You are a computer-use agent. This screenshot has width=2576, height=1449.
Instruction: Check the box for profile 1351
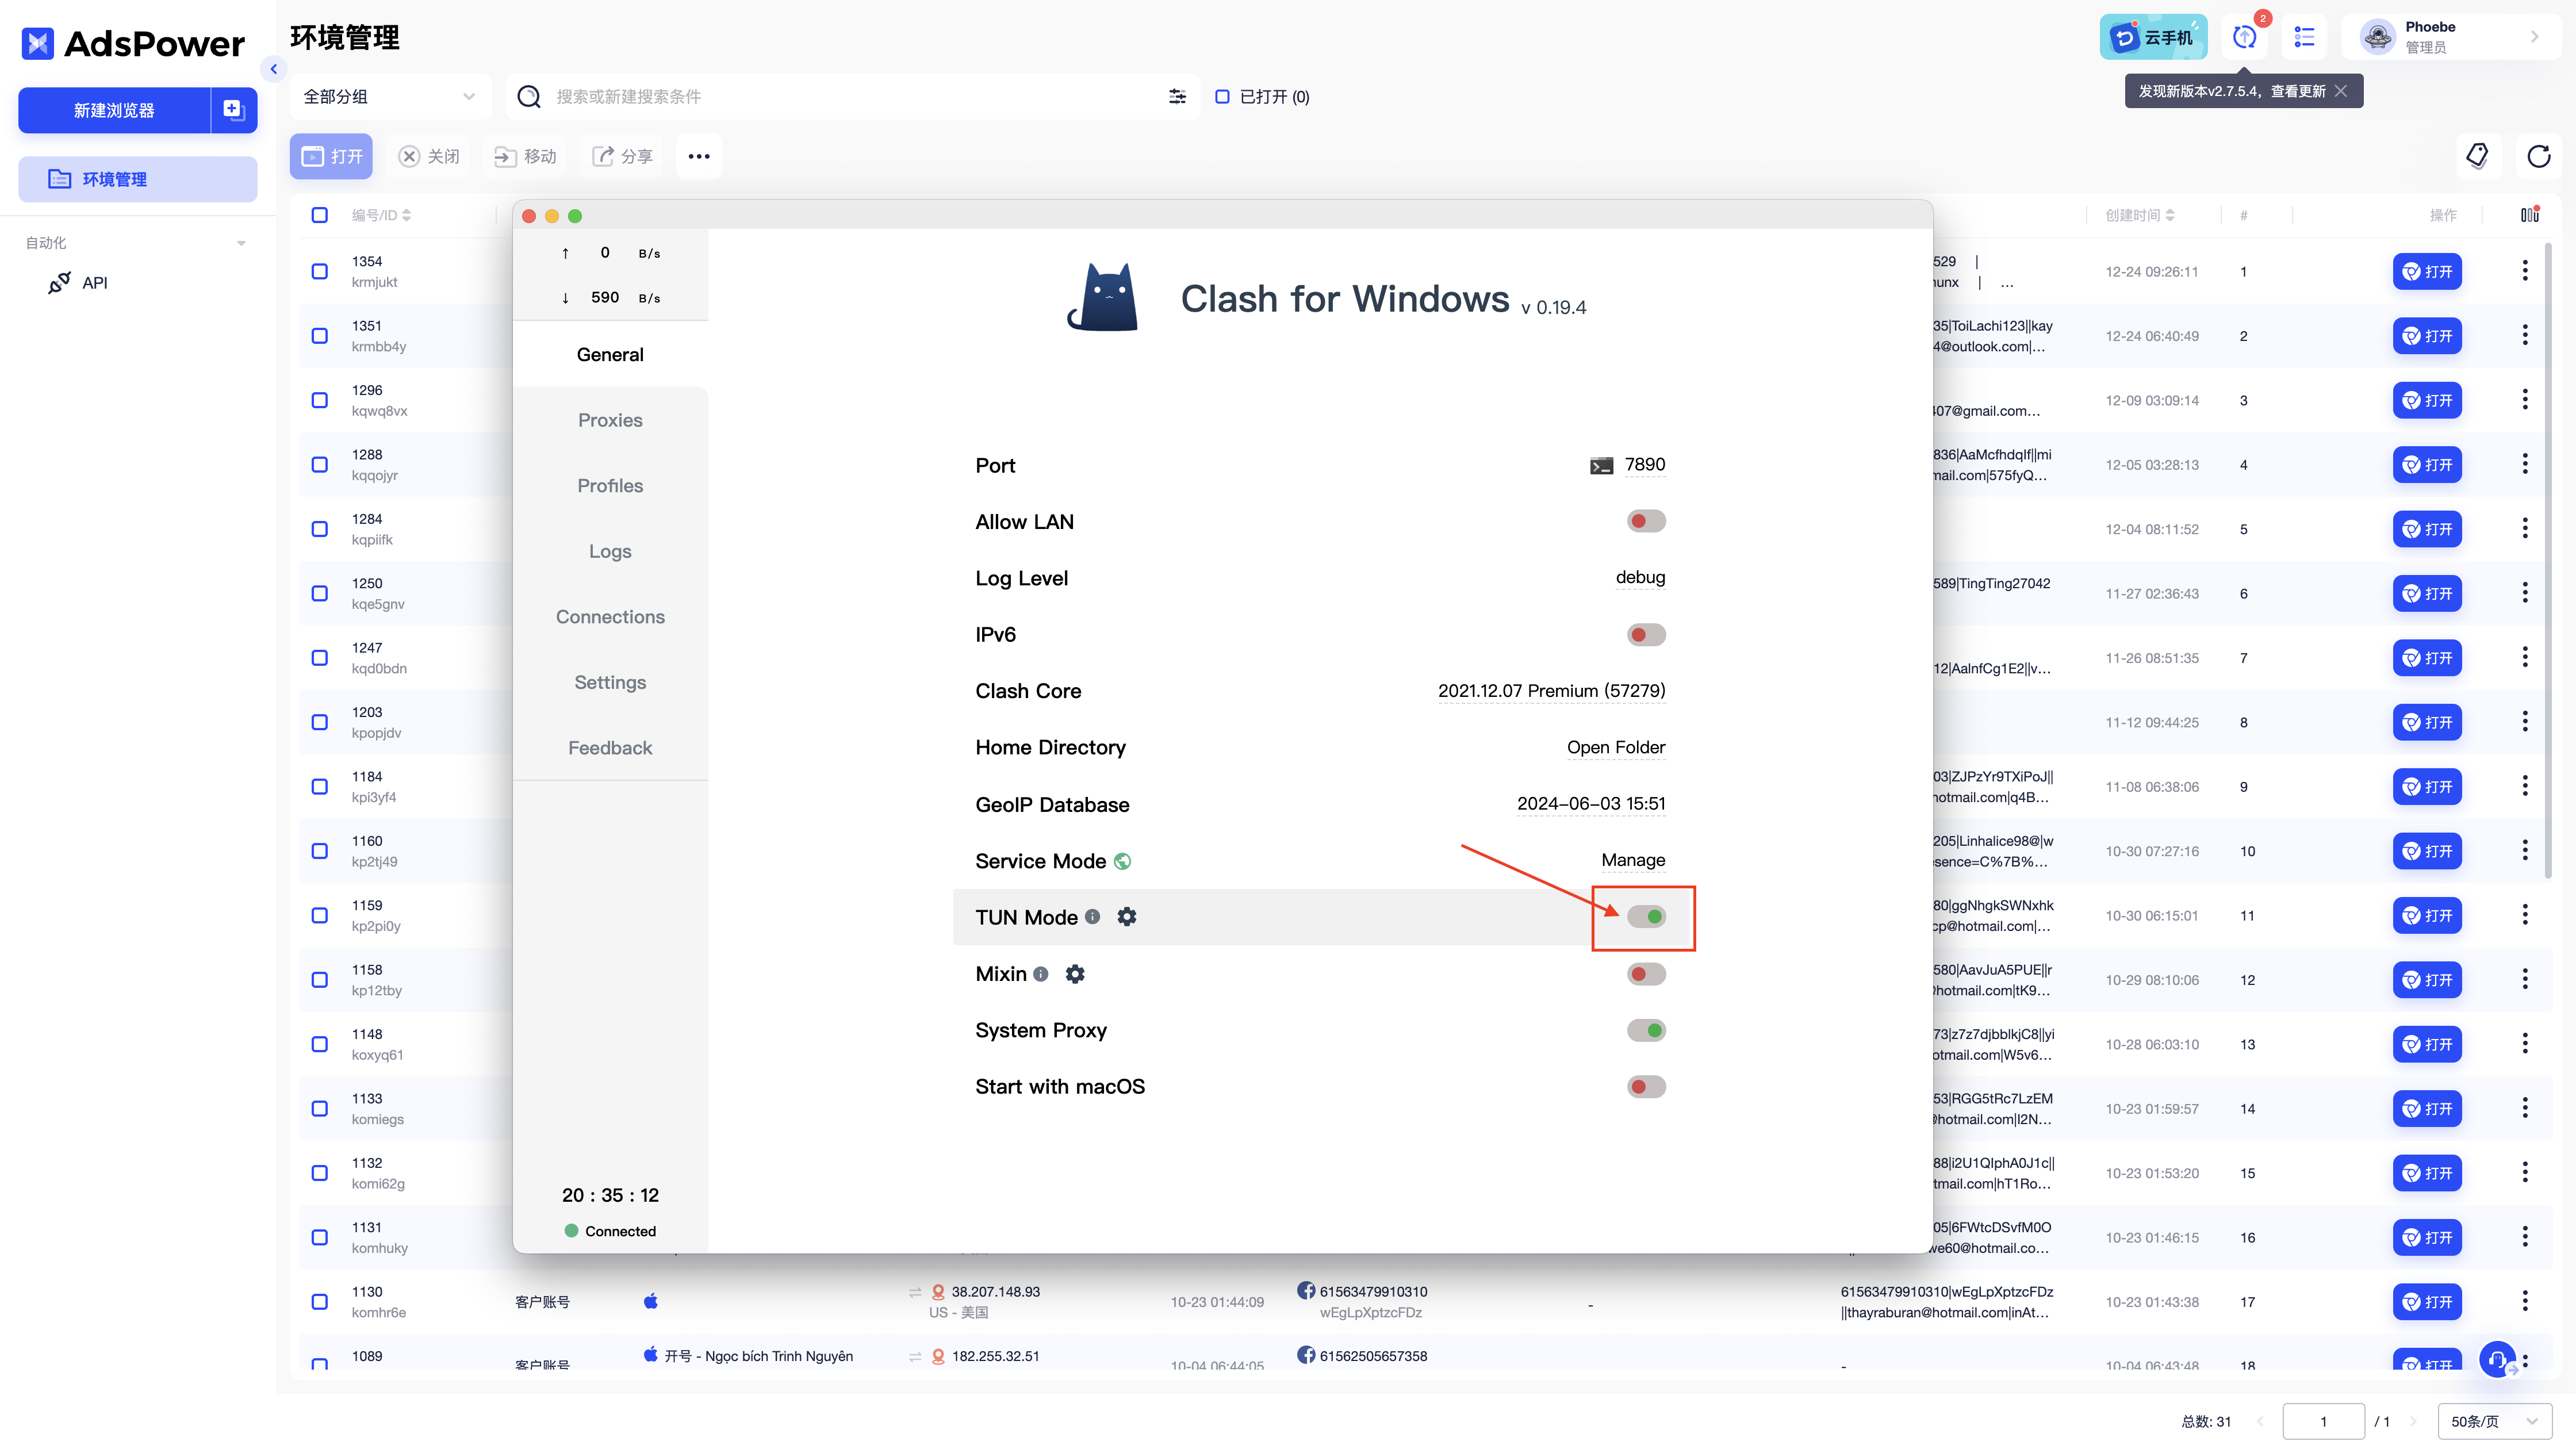pyautogui.click(x=319, y=336)
